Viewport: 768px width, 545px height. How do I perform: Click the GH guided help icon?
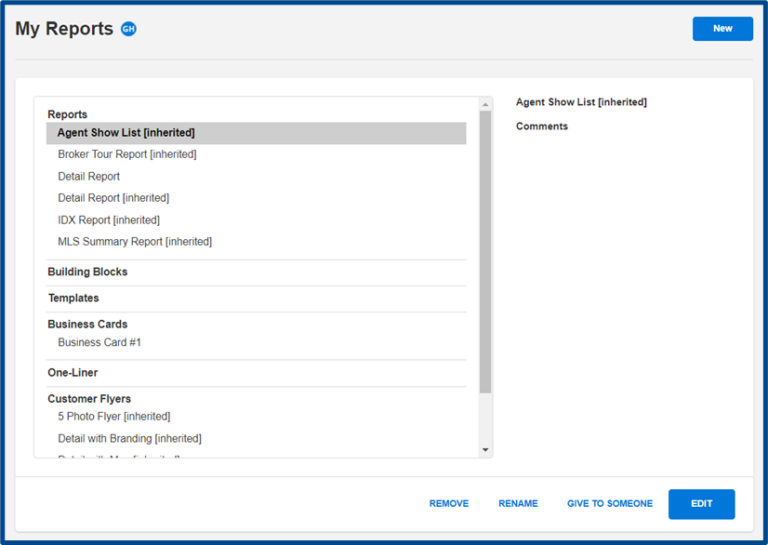tap(128, 29)
